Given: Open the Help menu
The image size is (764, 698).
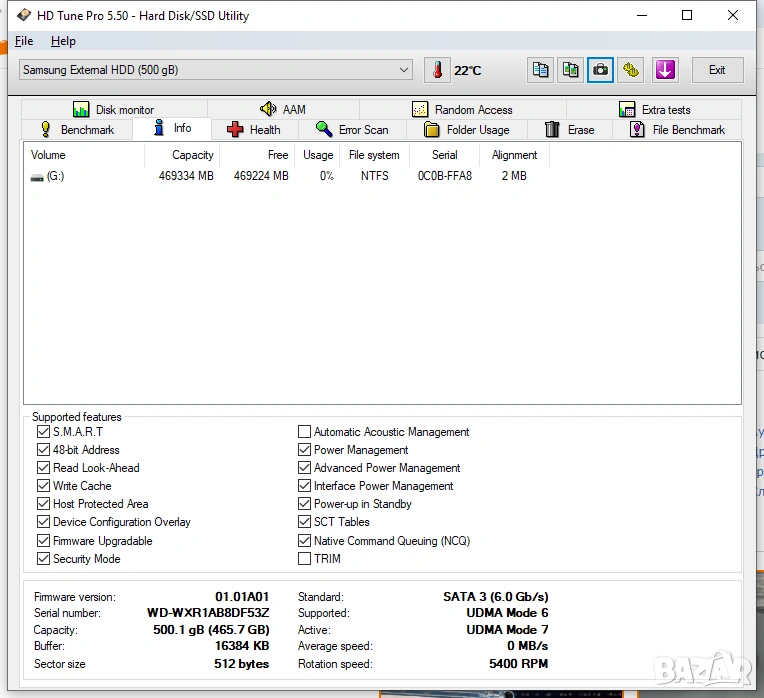Looking at the screenshot, I should pyautogui.click(x=63, y=41).
